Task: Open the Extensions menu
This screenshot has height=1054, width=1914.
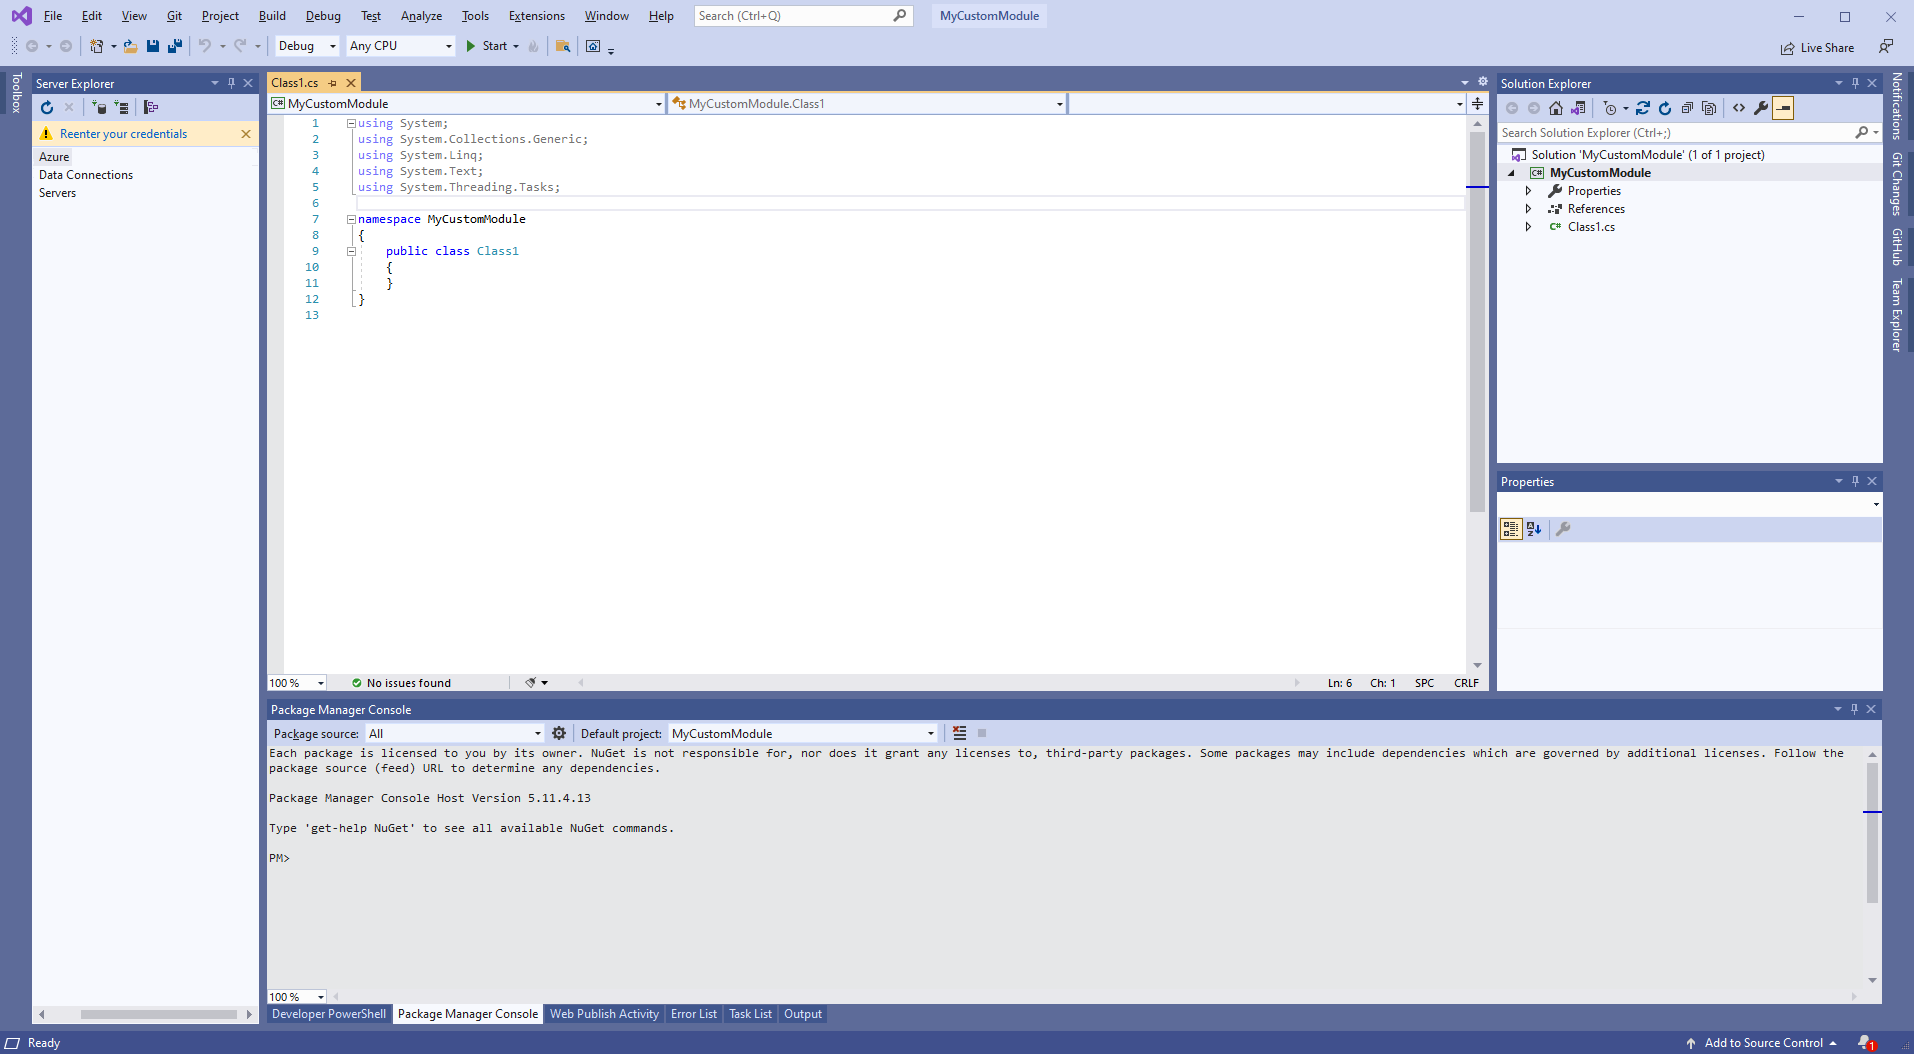Action: pos(536,16)
